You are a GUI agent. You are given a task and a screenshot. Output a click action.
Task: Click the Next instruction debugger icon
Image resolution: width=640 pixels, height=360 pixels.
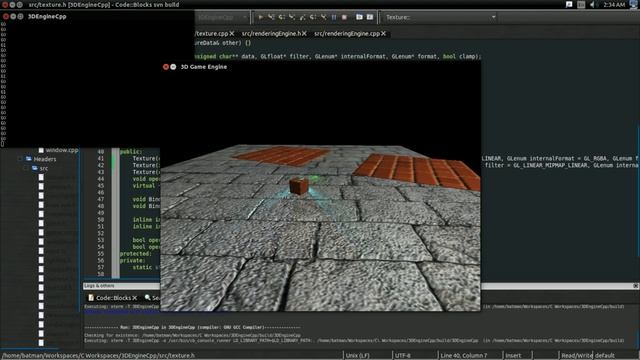coord(313,17)
